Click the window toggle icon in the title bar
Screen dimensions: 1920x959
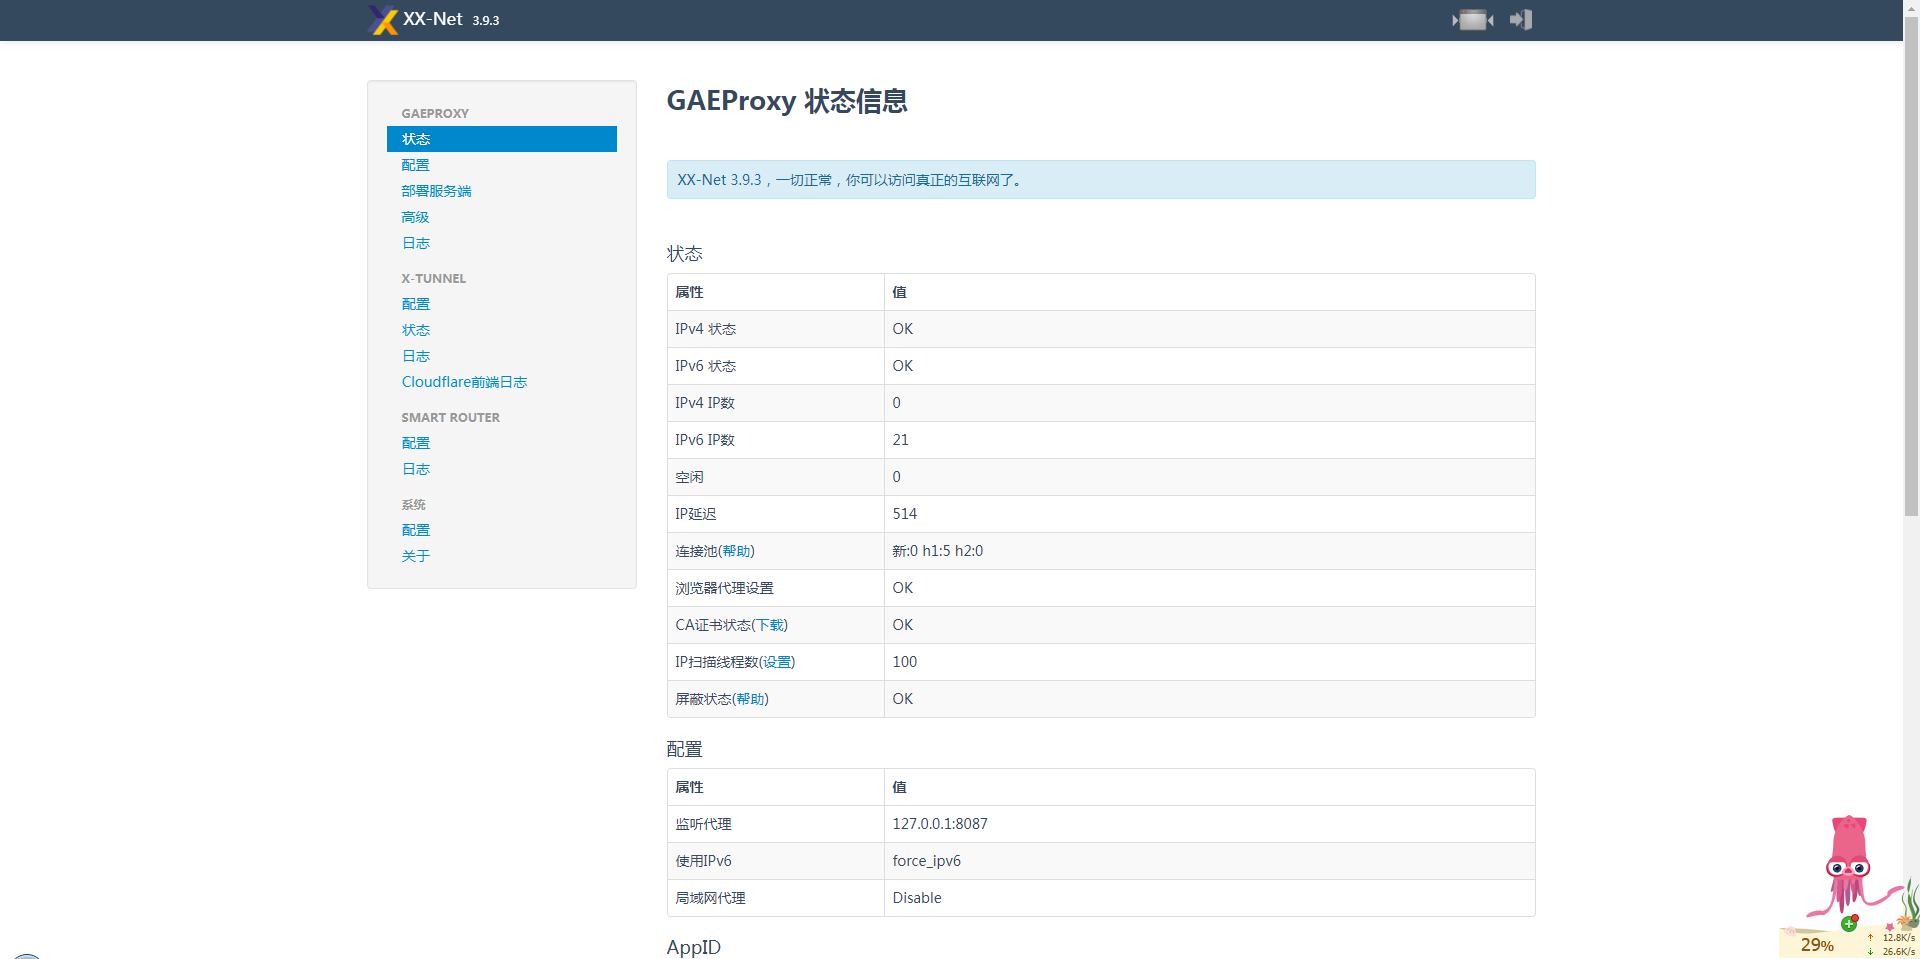point(1472,20)
